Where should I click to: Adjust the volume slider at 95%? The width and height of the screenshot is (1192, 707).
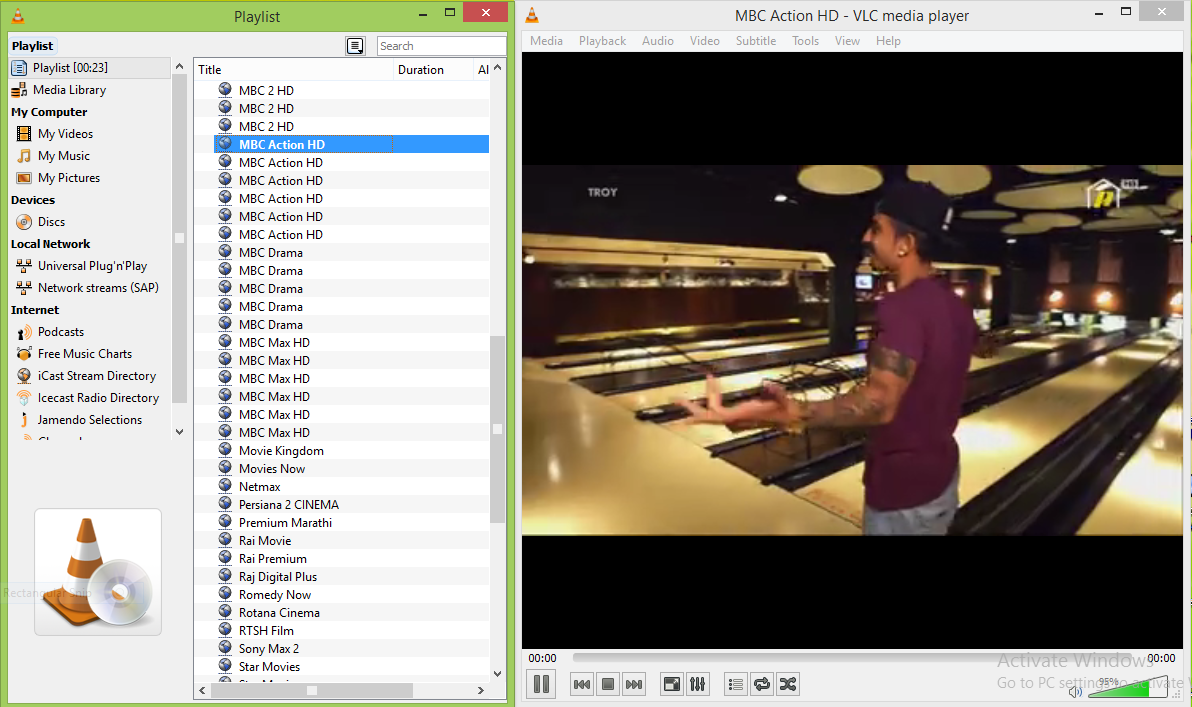1128,686
